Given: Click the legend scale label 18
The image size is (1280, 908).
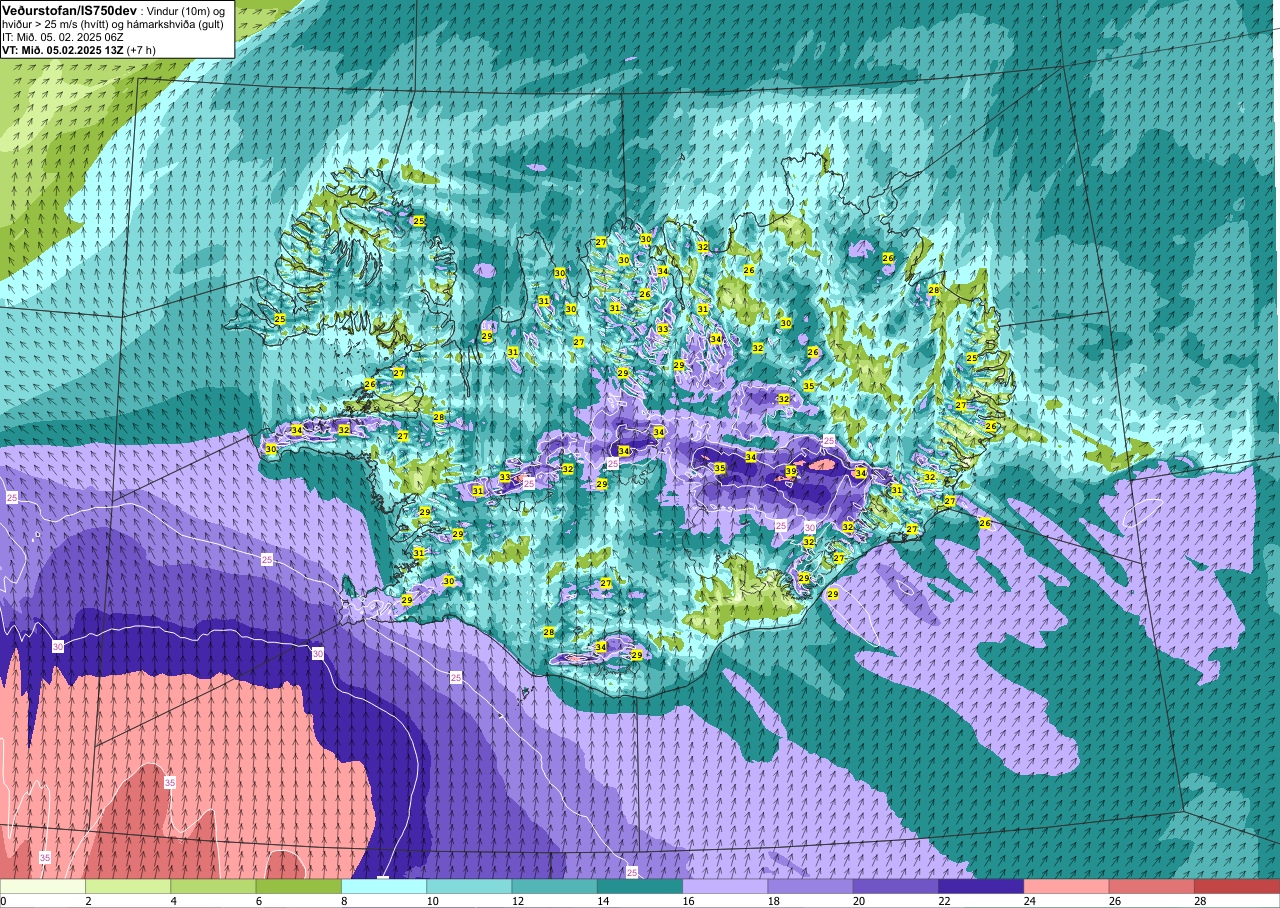Looking at the screenshot, I should pos(772,901).
